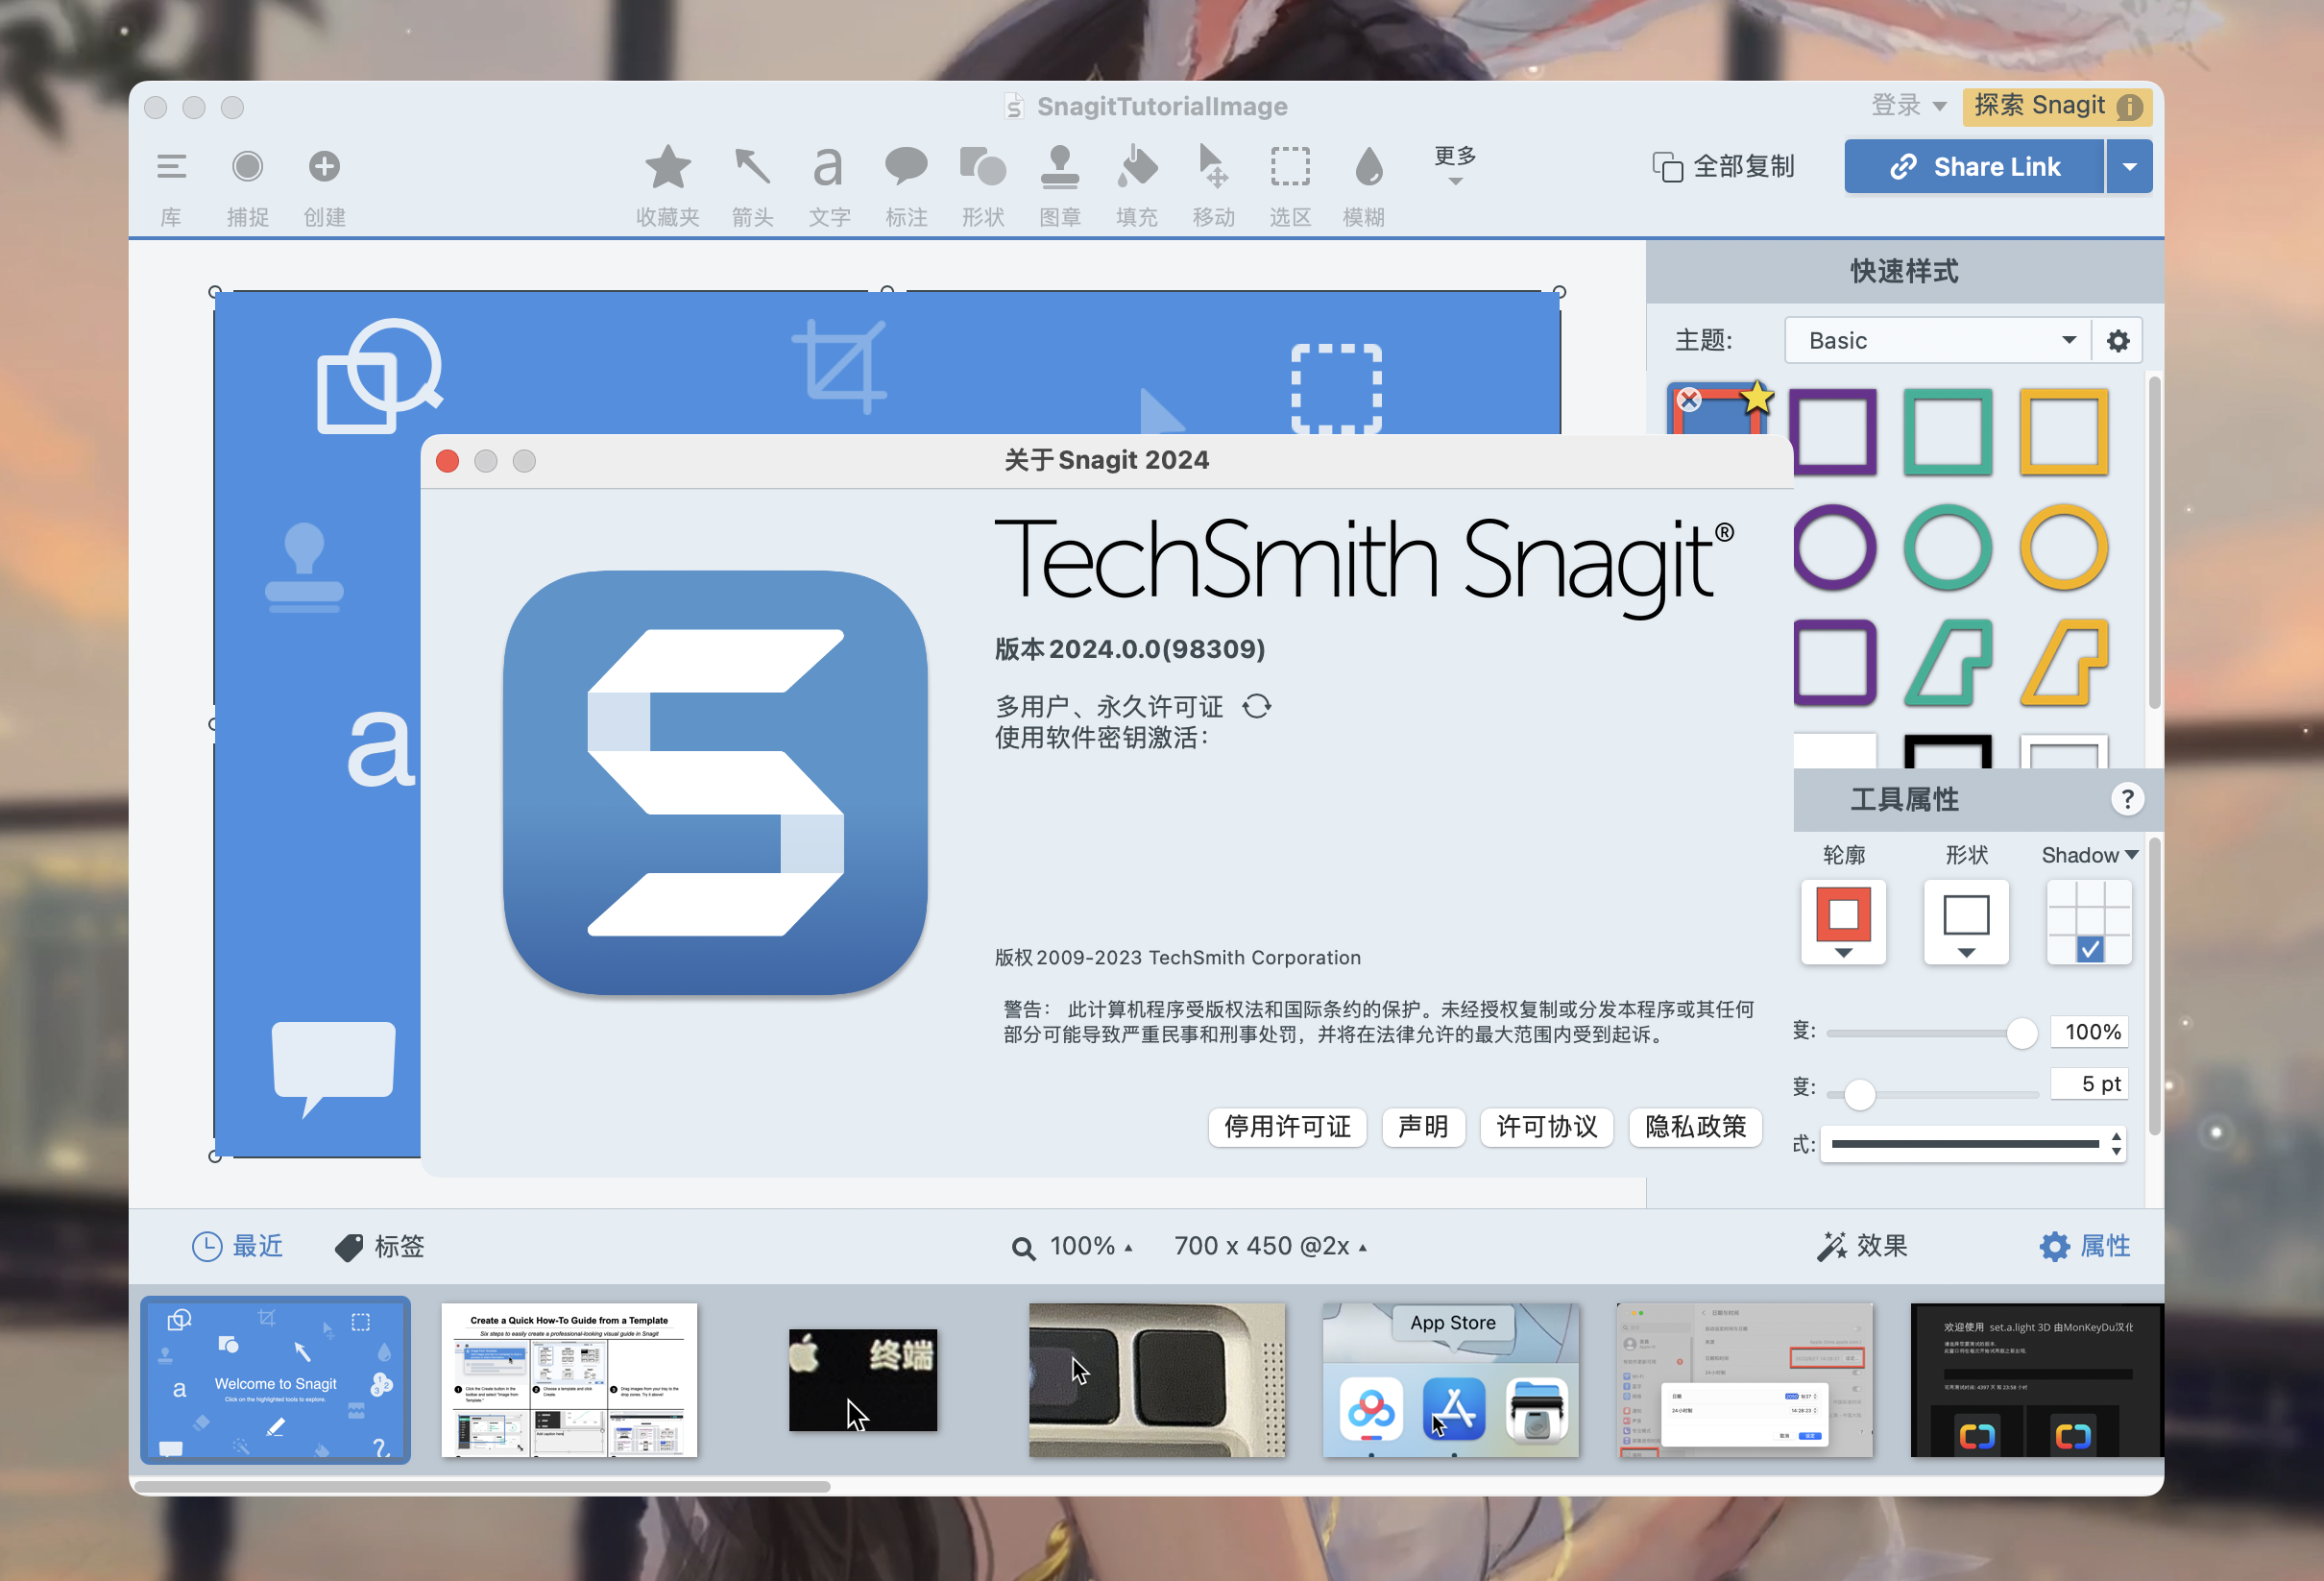Click the Create plus icon
This screenshot has width=2324, height=1581.
point(324,166)
